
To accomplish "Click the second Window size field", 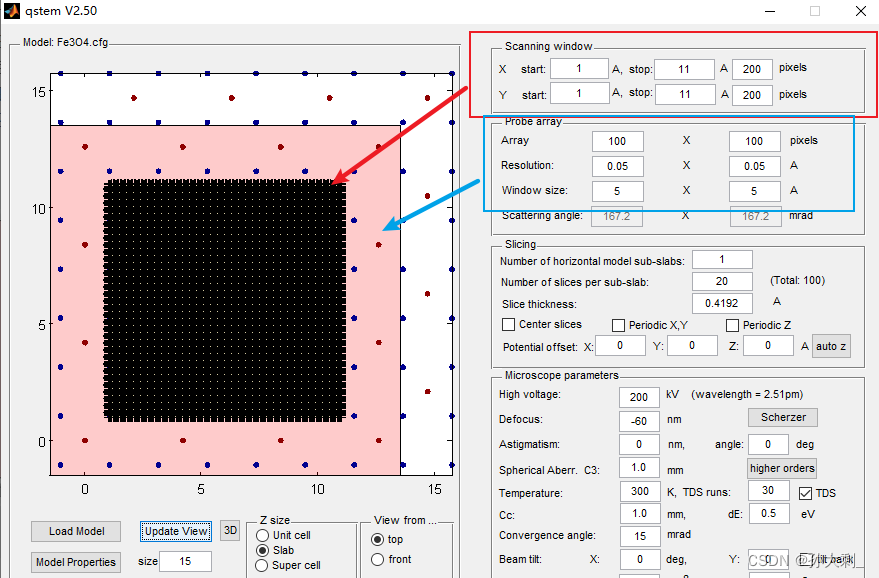I will click(755, 191).
